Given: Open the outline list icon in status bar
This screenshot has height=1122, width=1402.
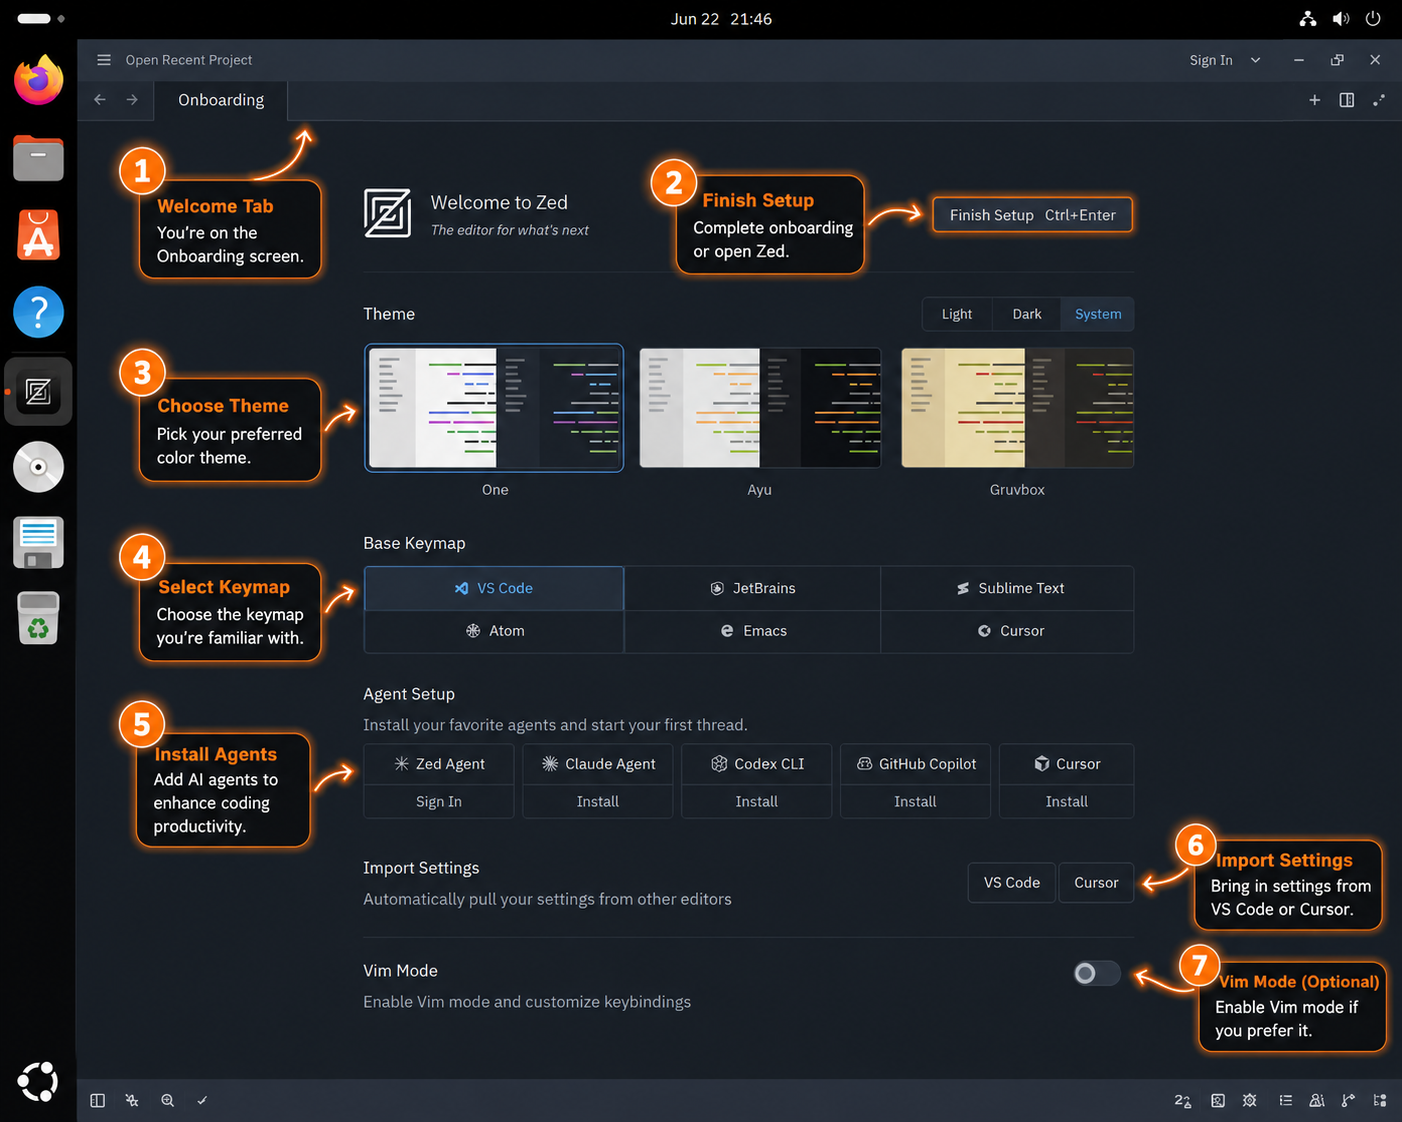Looking at the screenshot, I should coord(1285,1100).
